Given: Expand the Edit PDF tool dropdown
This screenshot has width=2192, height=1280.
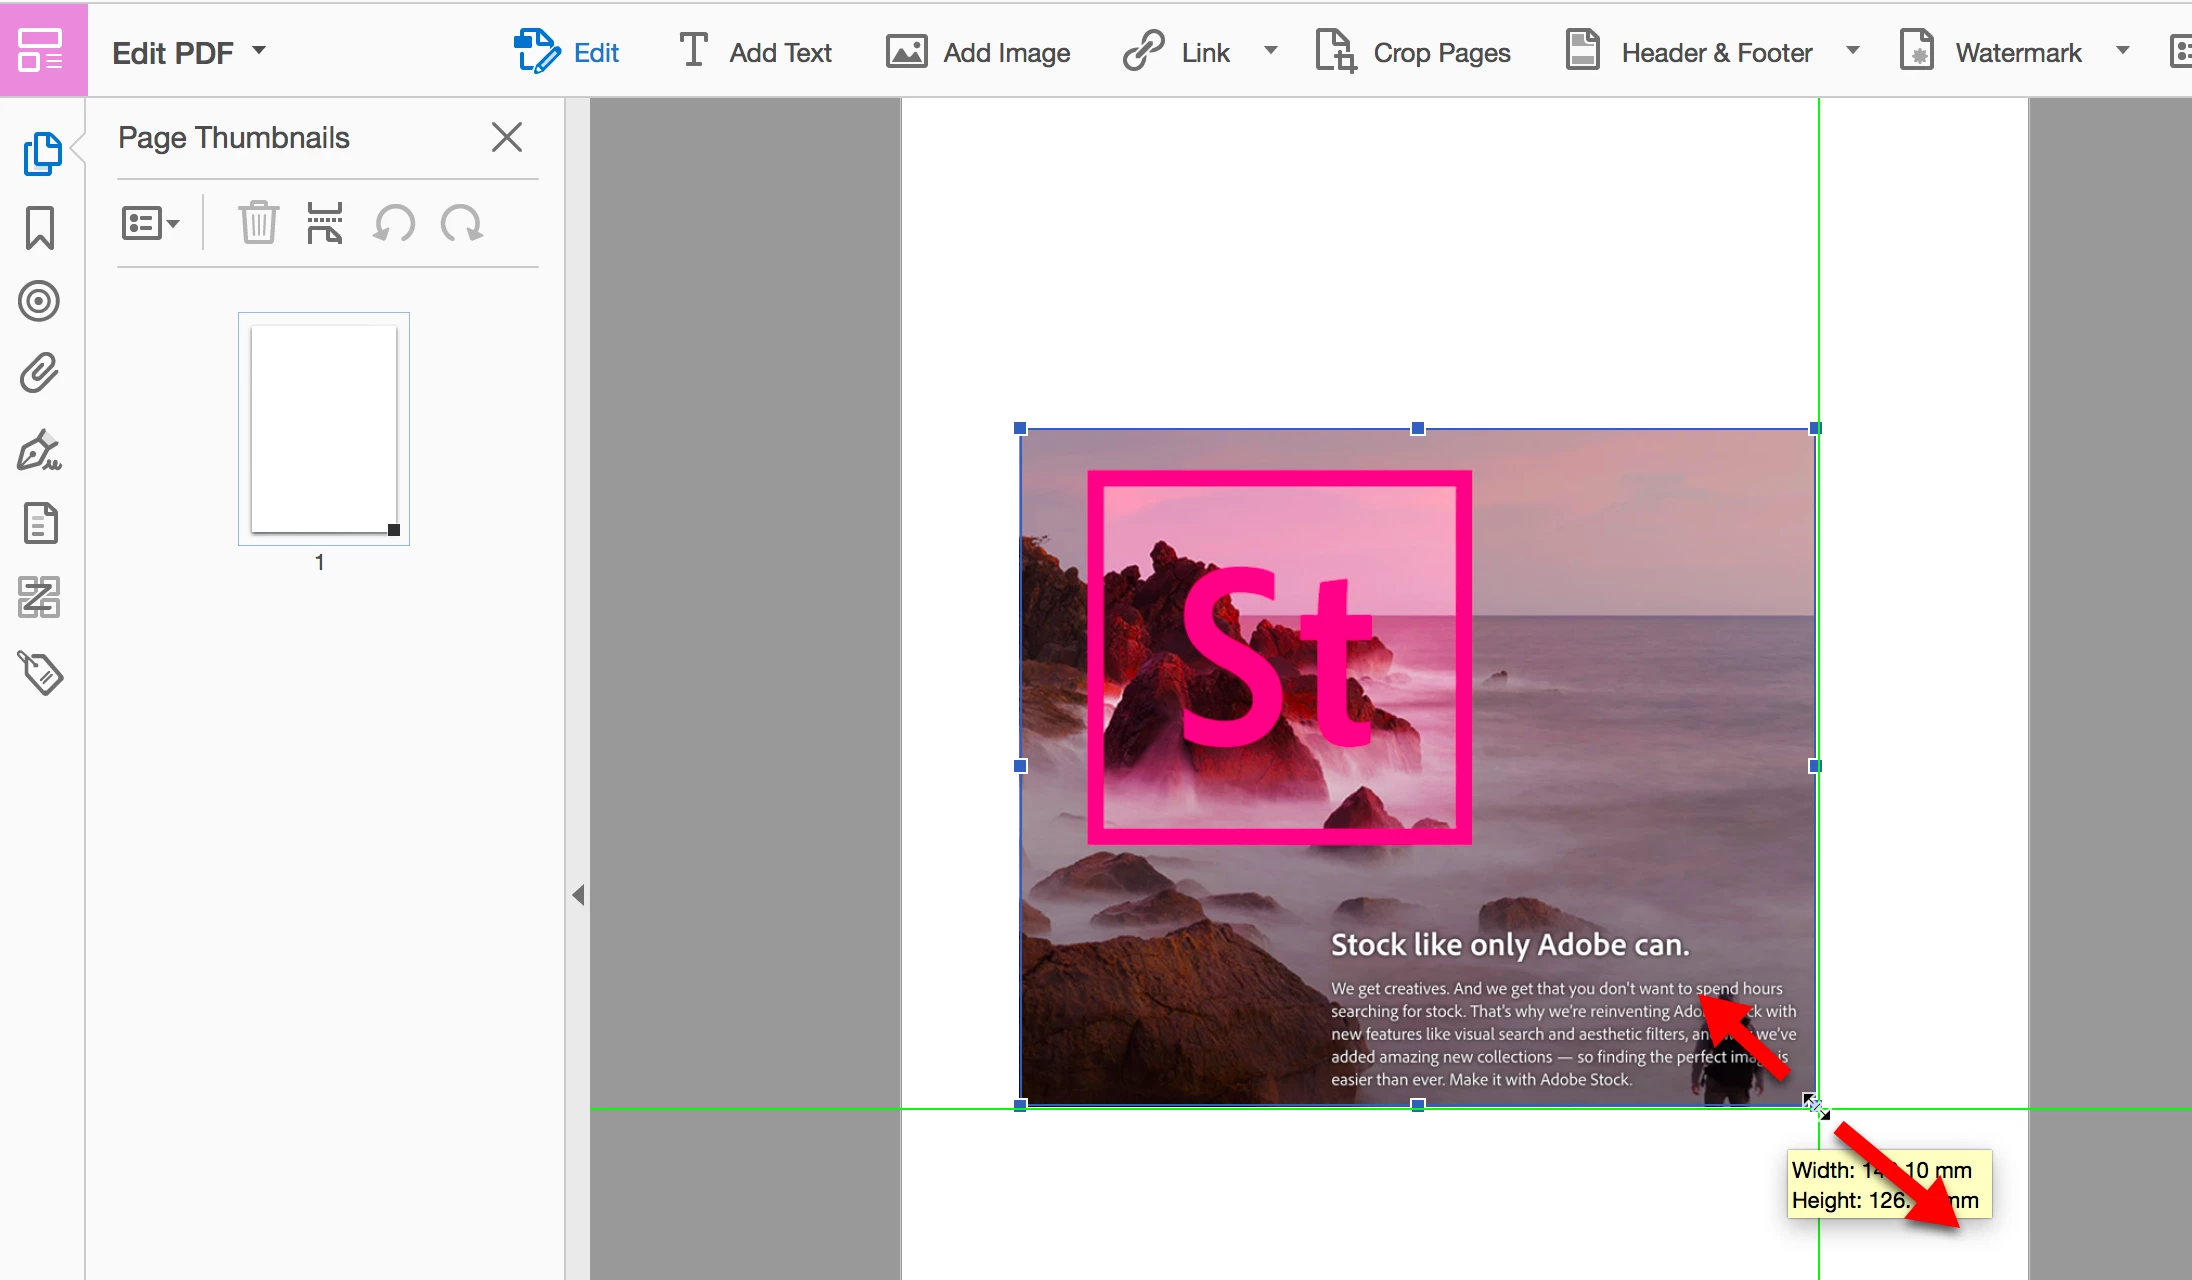Looking at the screenshot, I should [x=259, y=50].
